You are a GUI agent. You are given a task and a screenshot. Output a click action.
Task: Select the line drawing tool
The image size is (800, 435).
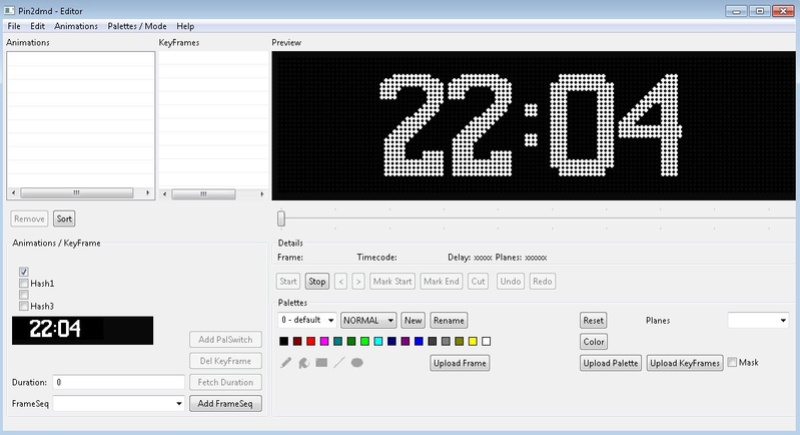[x=339, y=363]
